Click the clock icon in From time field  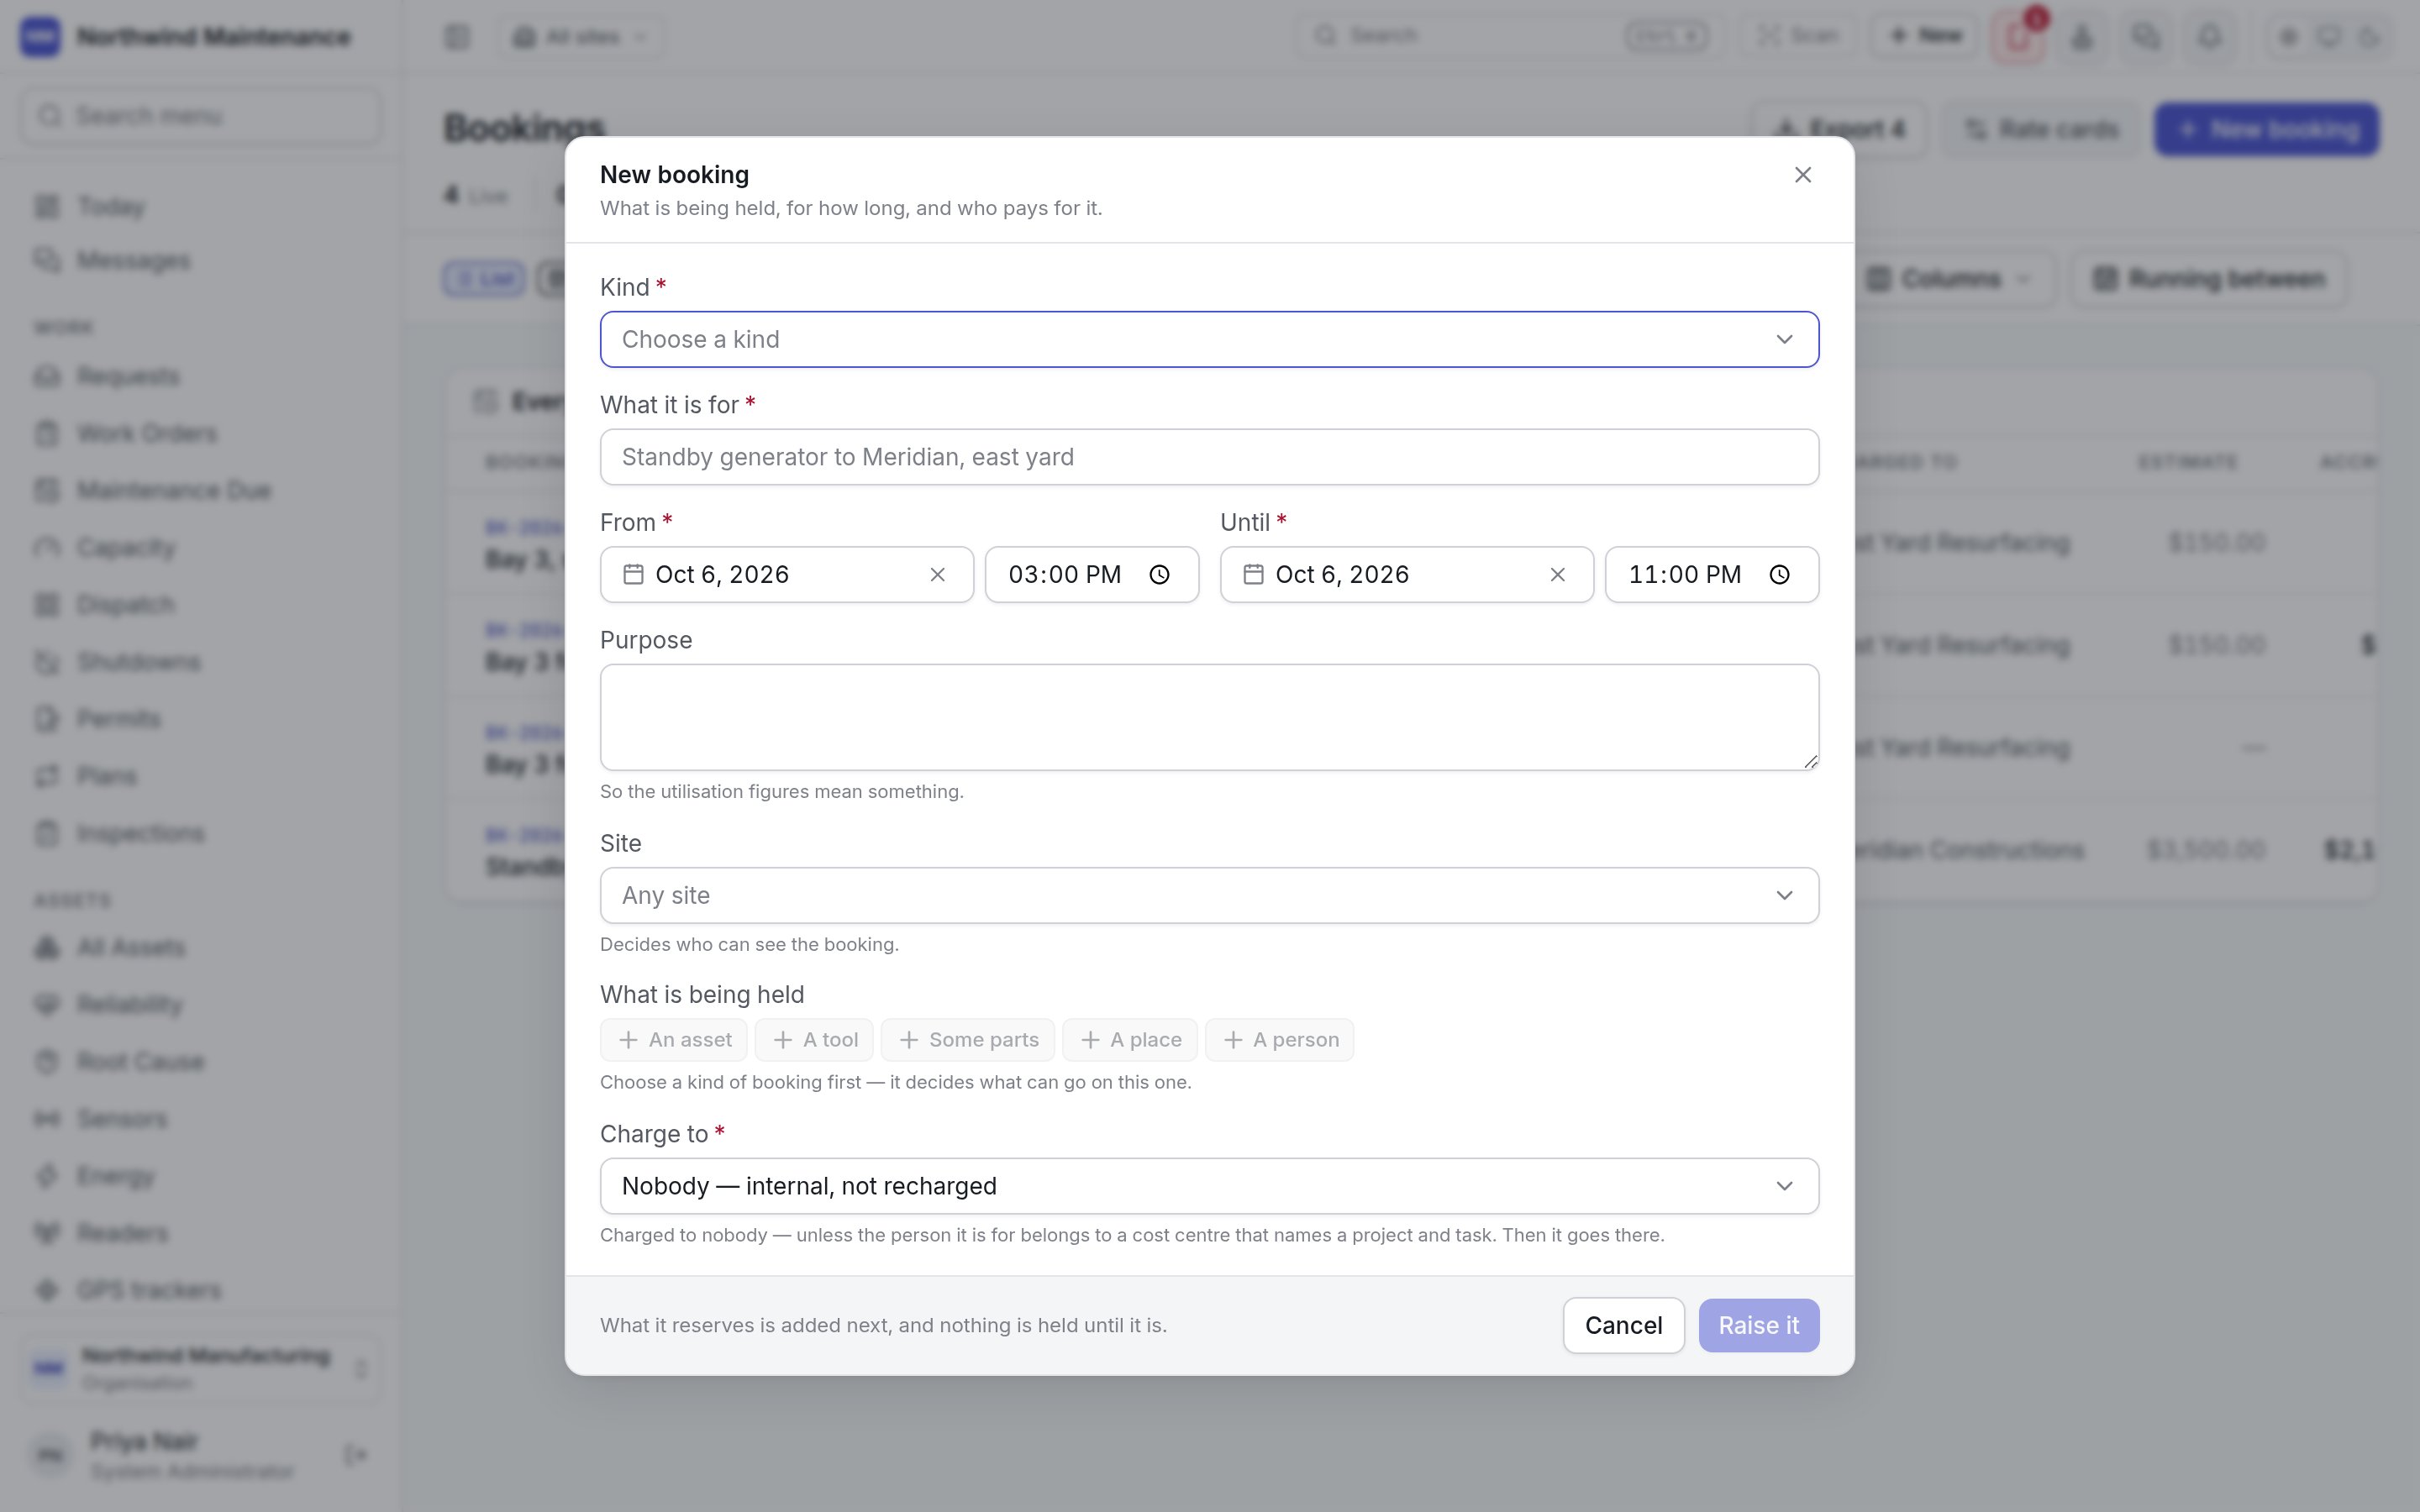click(x=1159, y=574)
